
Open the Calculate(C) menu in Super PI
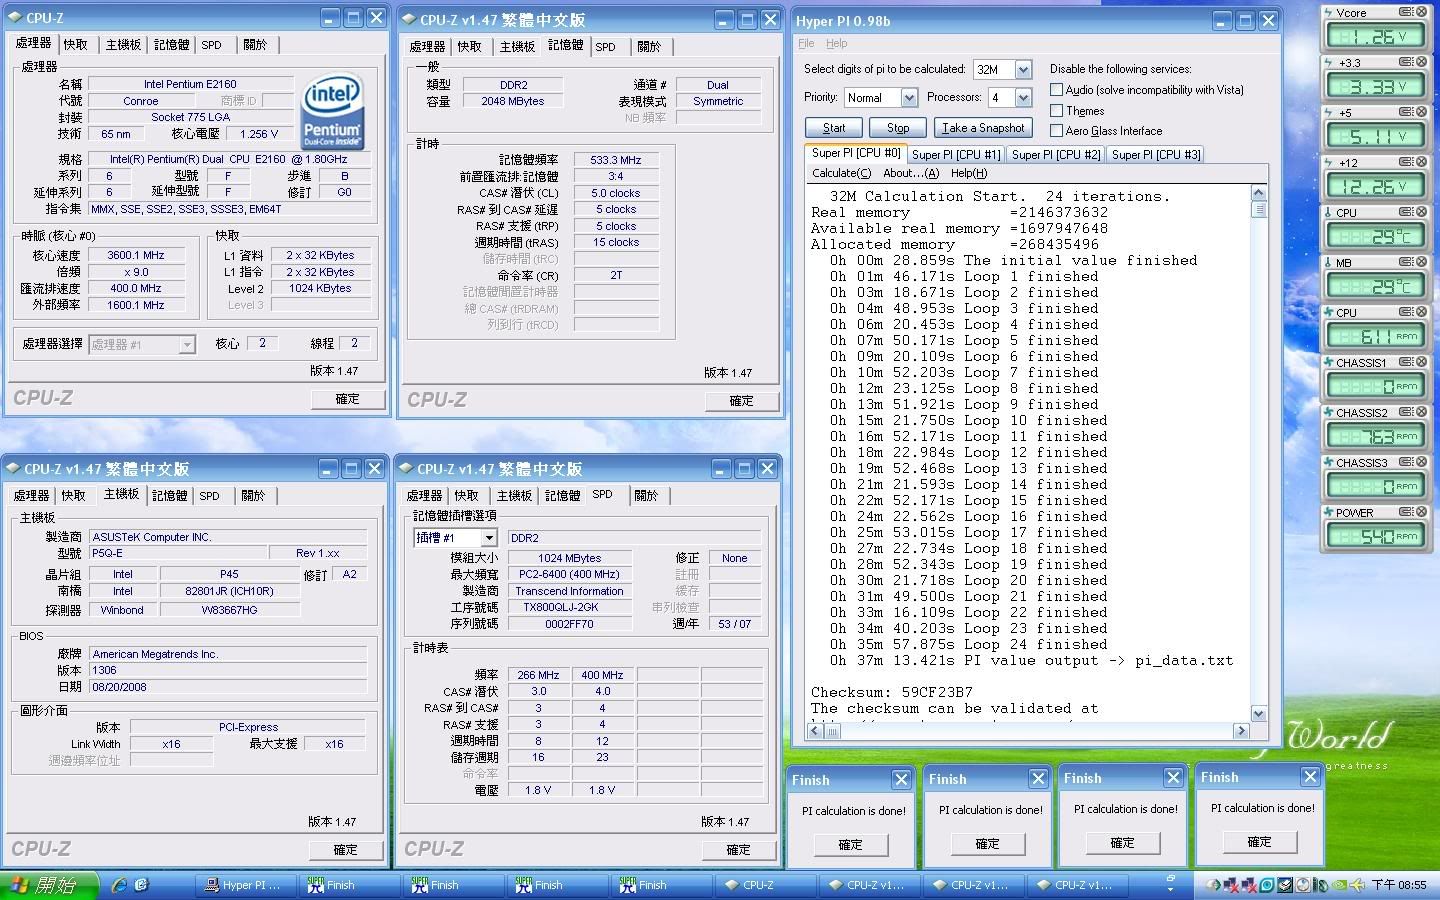tap(841, 173)
